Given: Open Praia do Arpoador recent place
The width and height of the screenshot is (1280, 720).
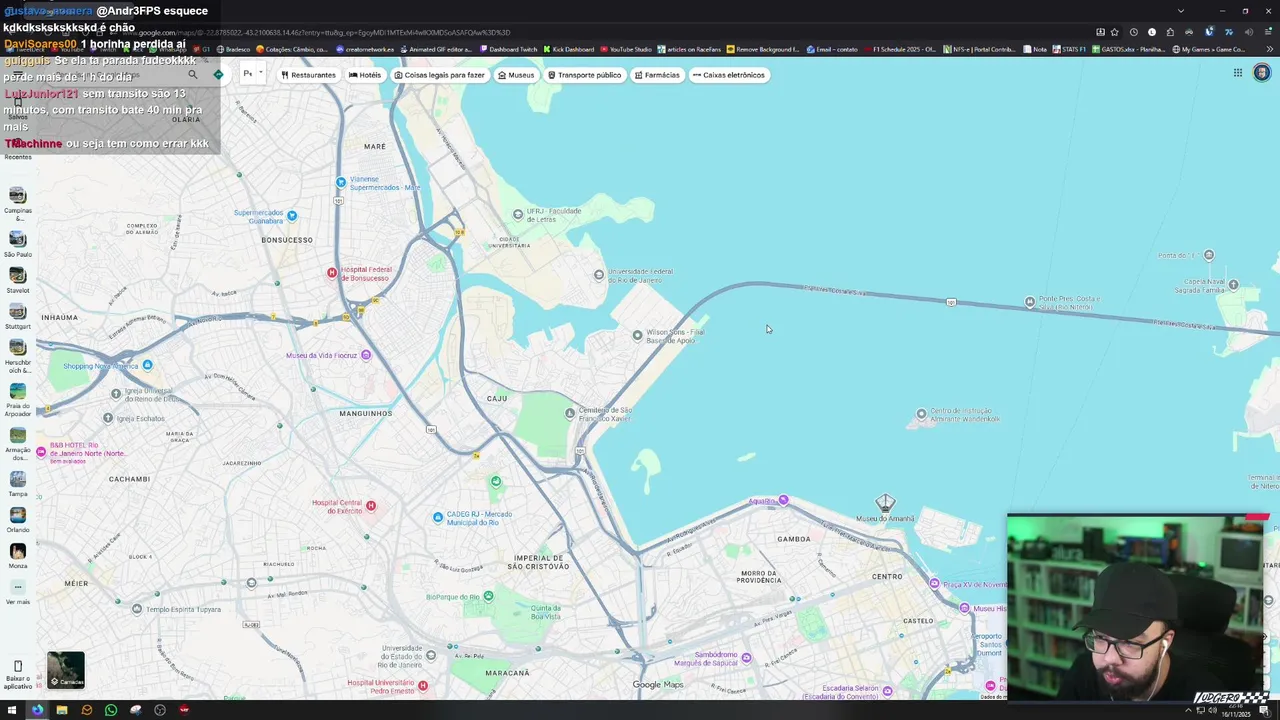Looking at the screenshot, I should tap(17, 399).
